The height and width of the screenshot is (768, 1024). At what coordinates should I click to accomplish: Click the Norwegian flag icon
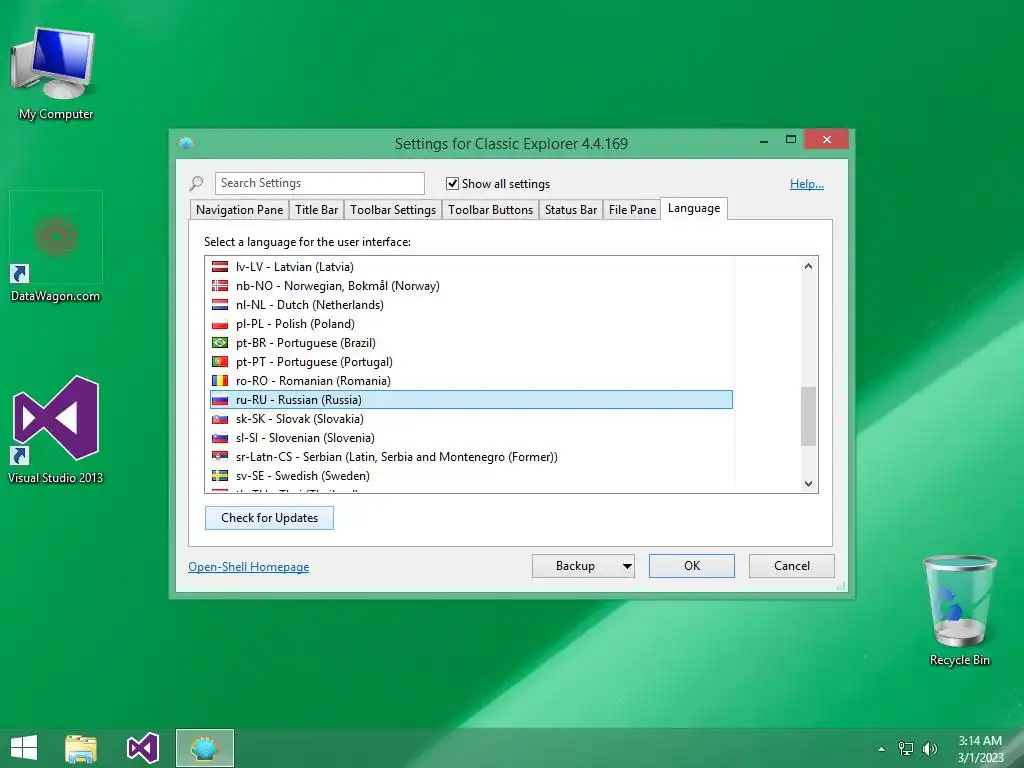point(220,285)
